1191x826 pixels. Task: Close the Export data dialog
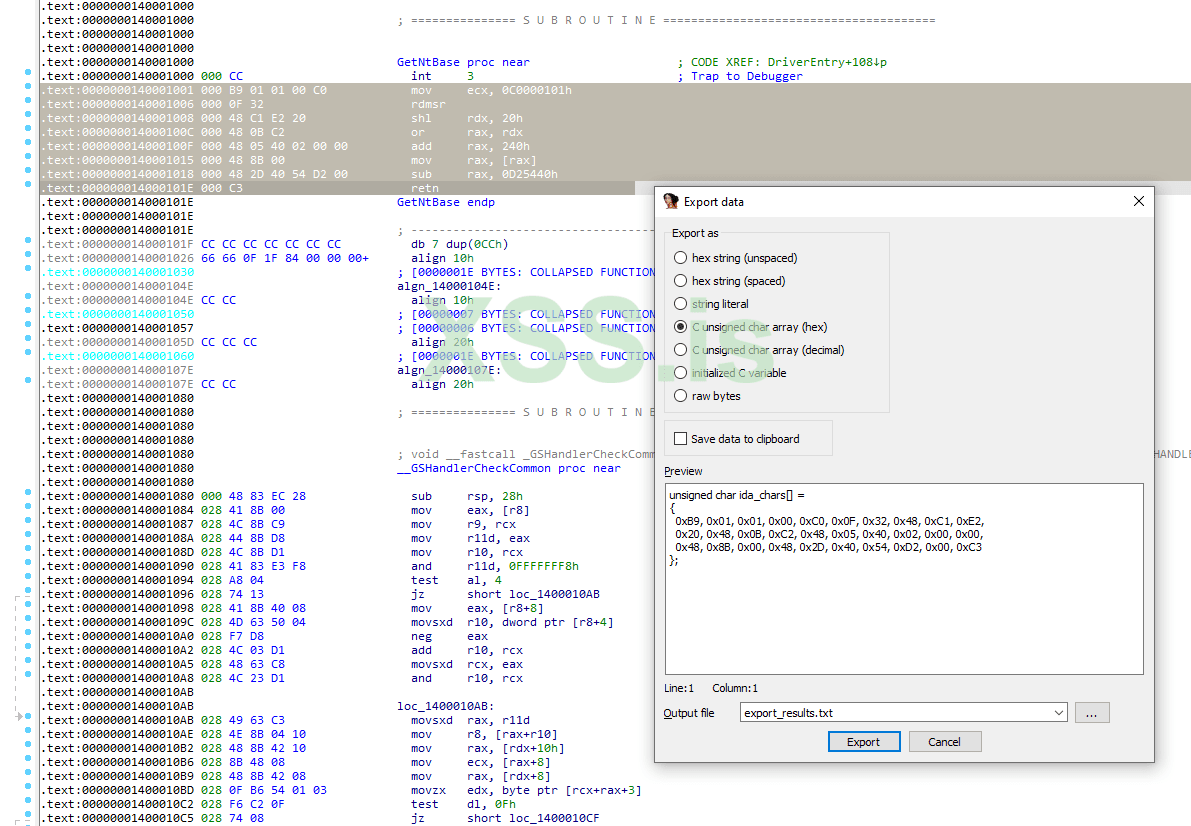tap(1138, 201)
